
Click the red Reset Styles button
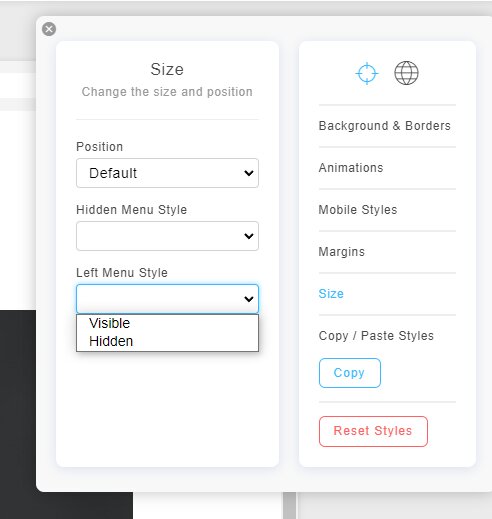click(373, 431)
